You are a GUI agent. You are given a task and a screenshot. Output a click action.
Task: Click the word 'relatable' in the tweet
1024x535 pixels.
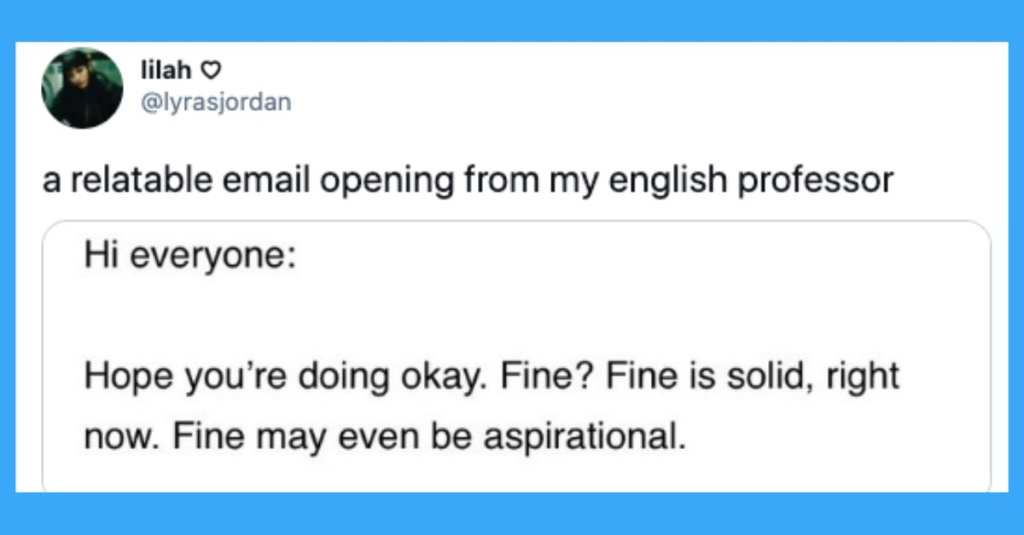pos(142,180)
